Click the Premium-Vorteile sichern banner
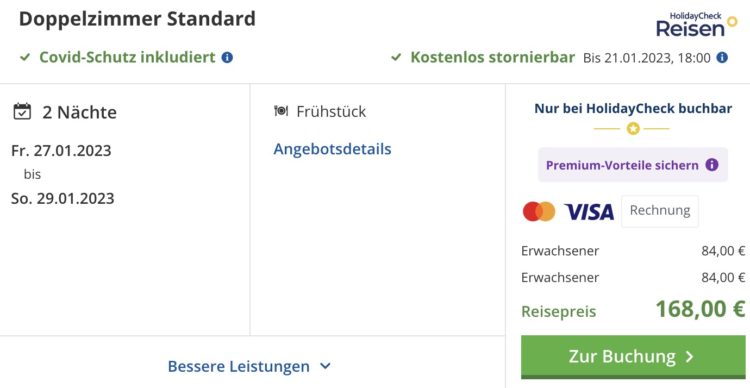 [x=633, y=165]
